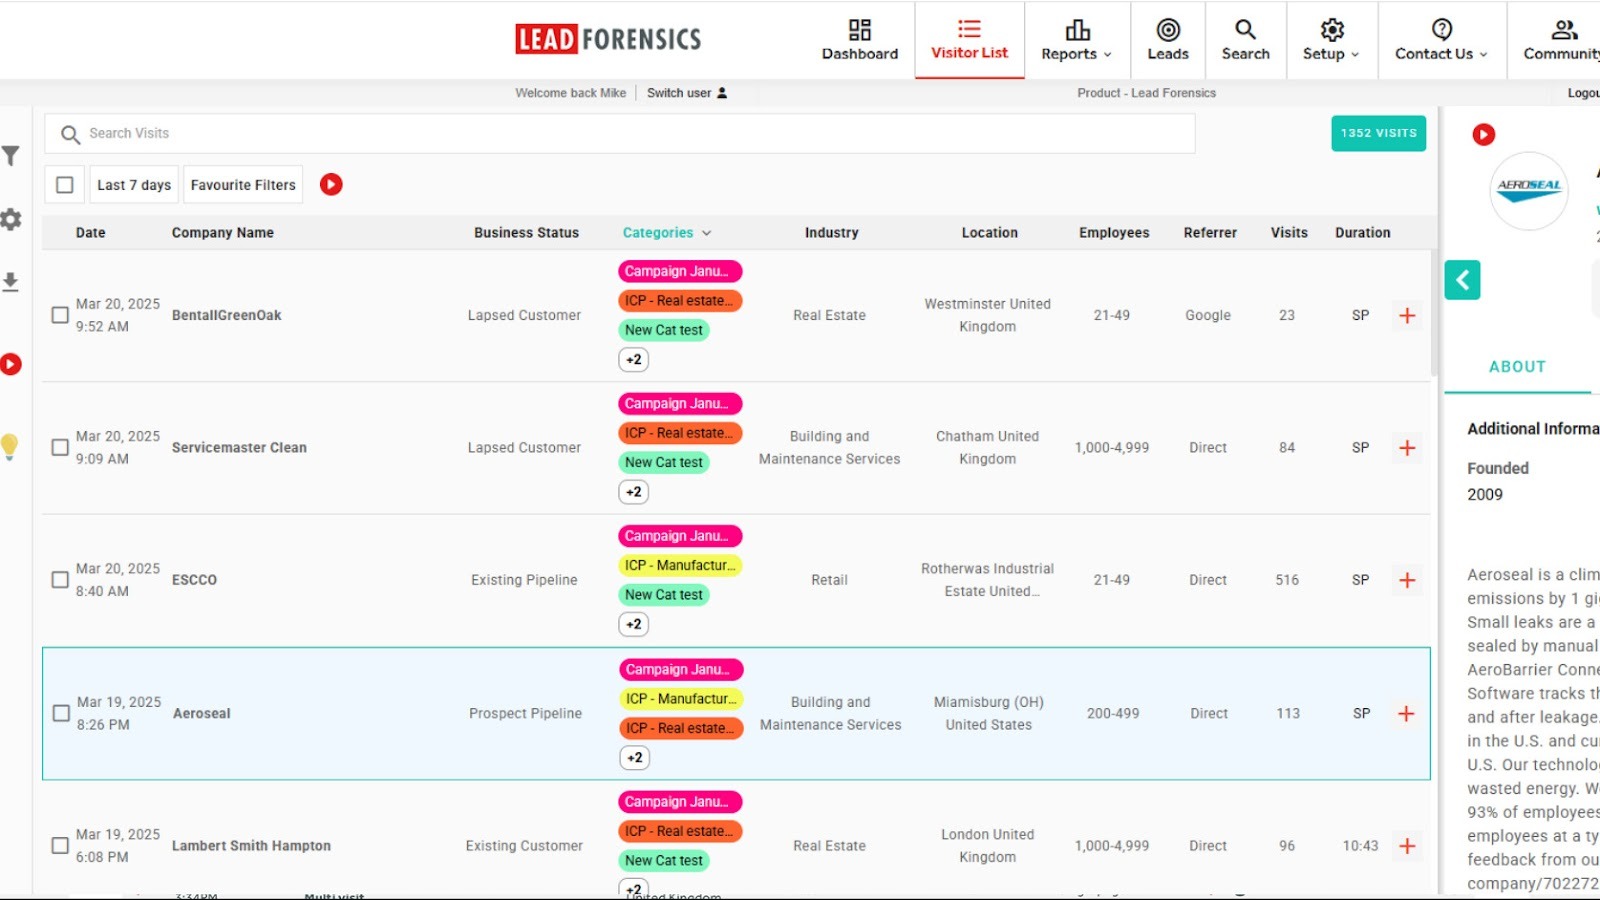Image resolution: width=1600 pixels, height=900 pixels.
Task: Click the Lead Forensics logo
Action: pyautogui.click(x=608, y=39)
